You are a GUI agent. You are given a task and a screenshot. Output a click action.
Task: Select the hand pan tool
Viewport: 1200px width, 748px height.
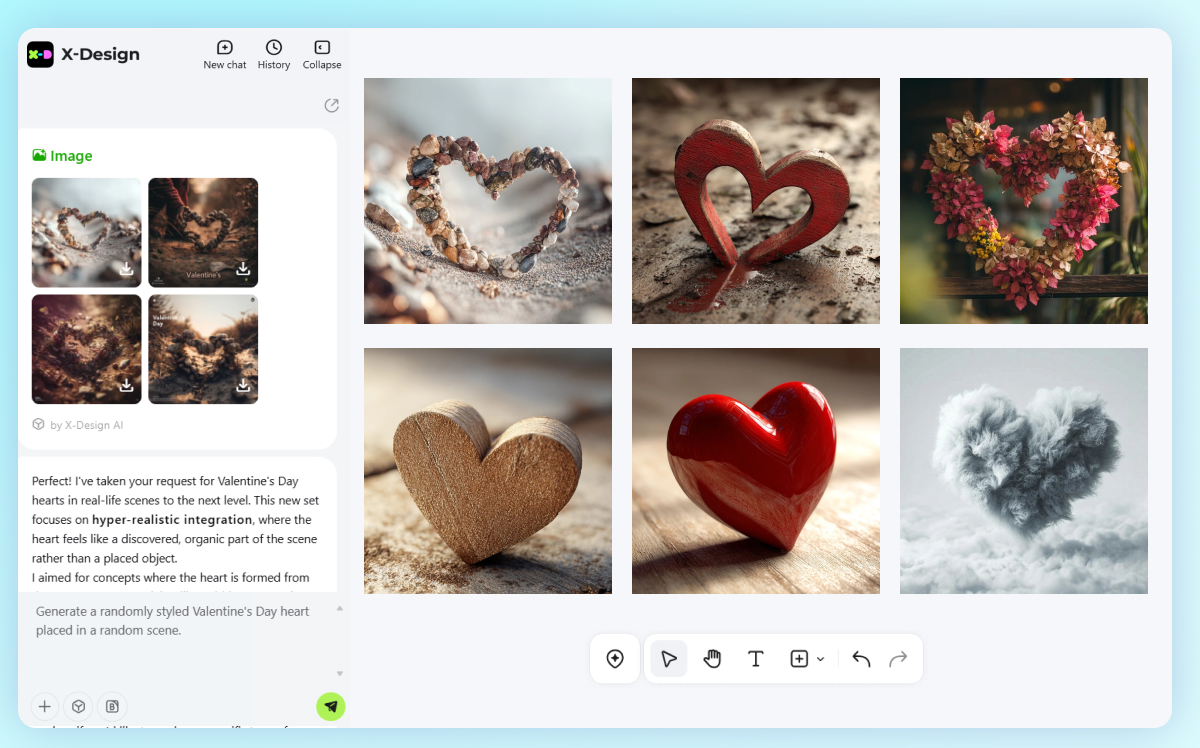pyautogui.click(x=712, y=658)
